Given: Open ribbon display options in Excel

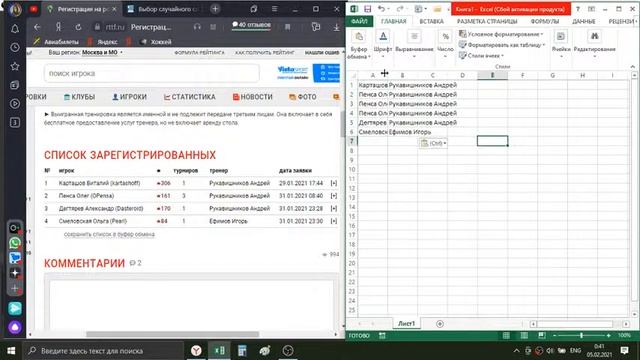Looking at the screenshot, I should point(591,9).
